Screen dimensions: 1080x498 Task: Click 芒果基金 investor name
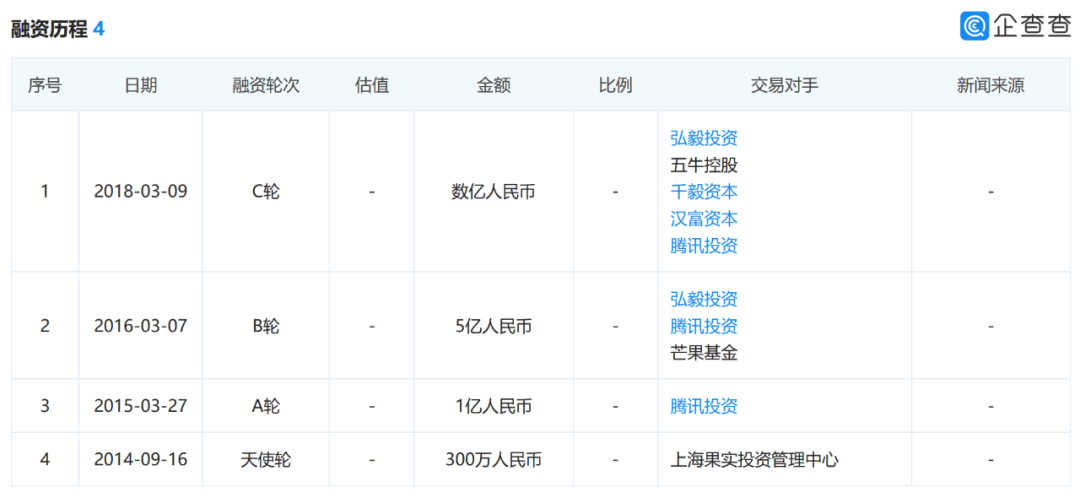pos(703,353)
